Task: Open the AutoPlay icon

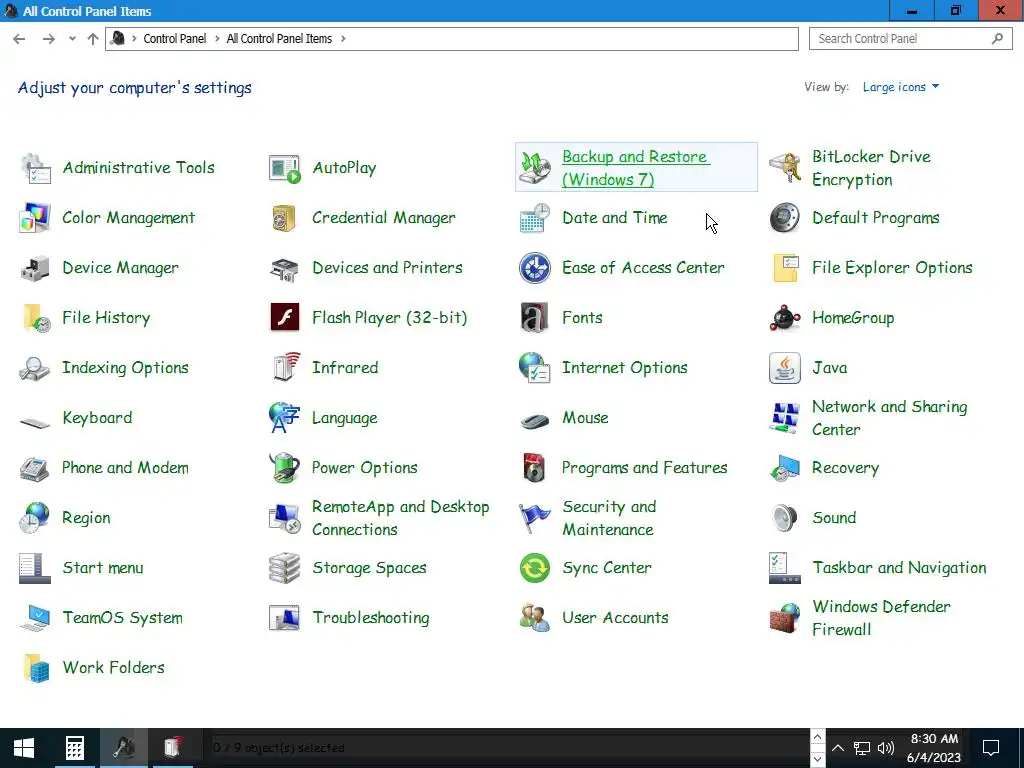Action: point(285,168)
